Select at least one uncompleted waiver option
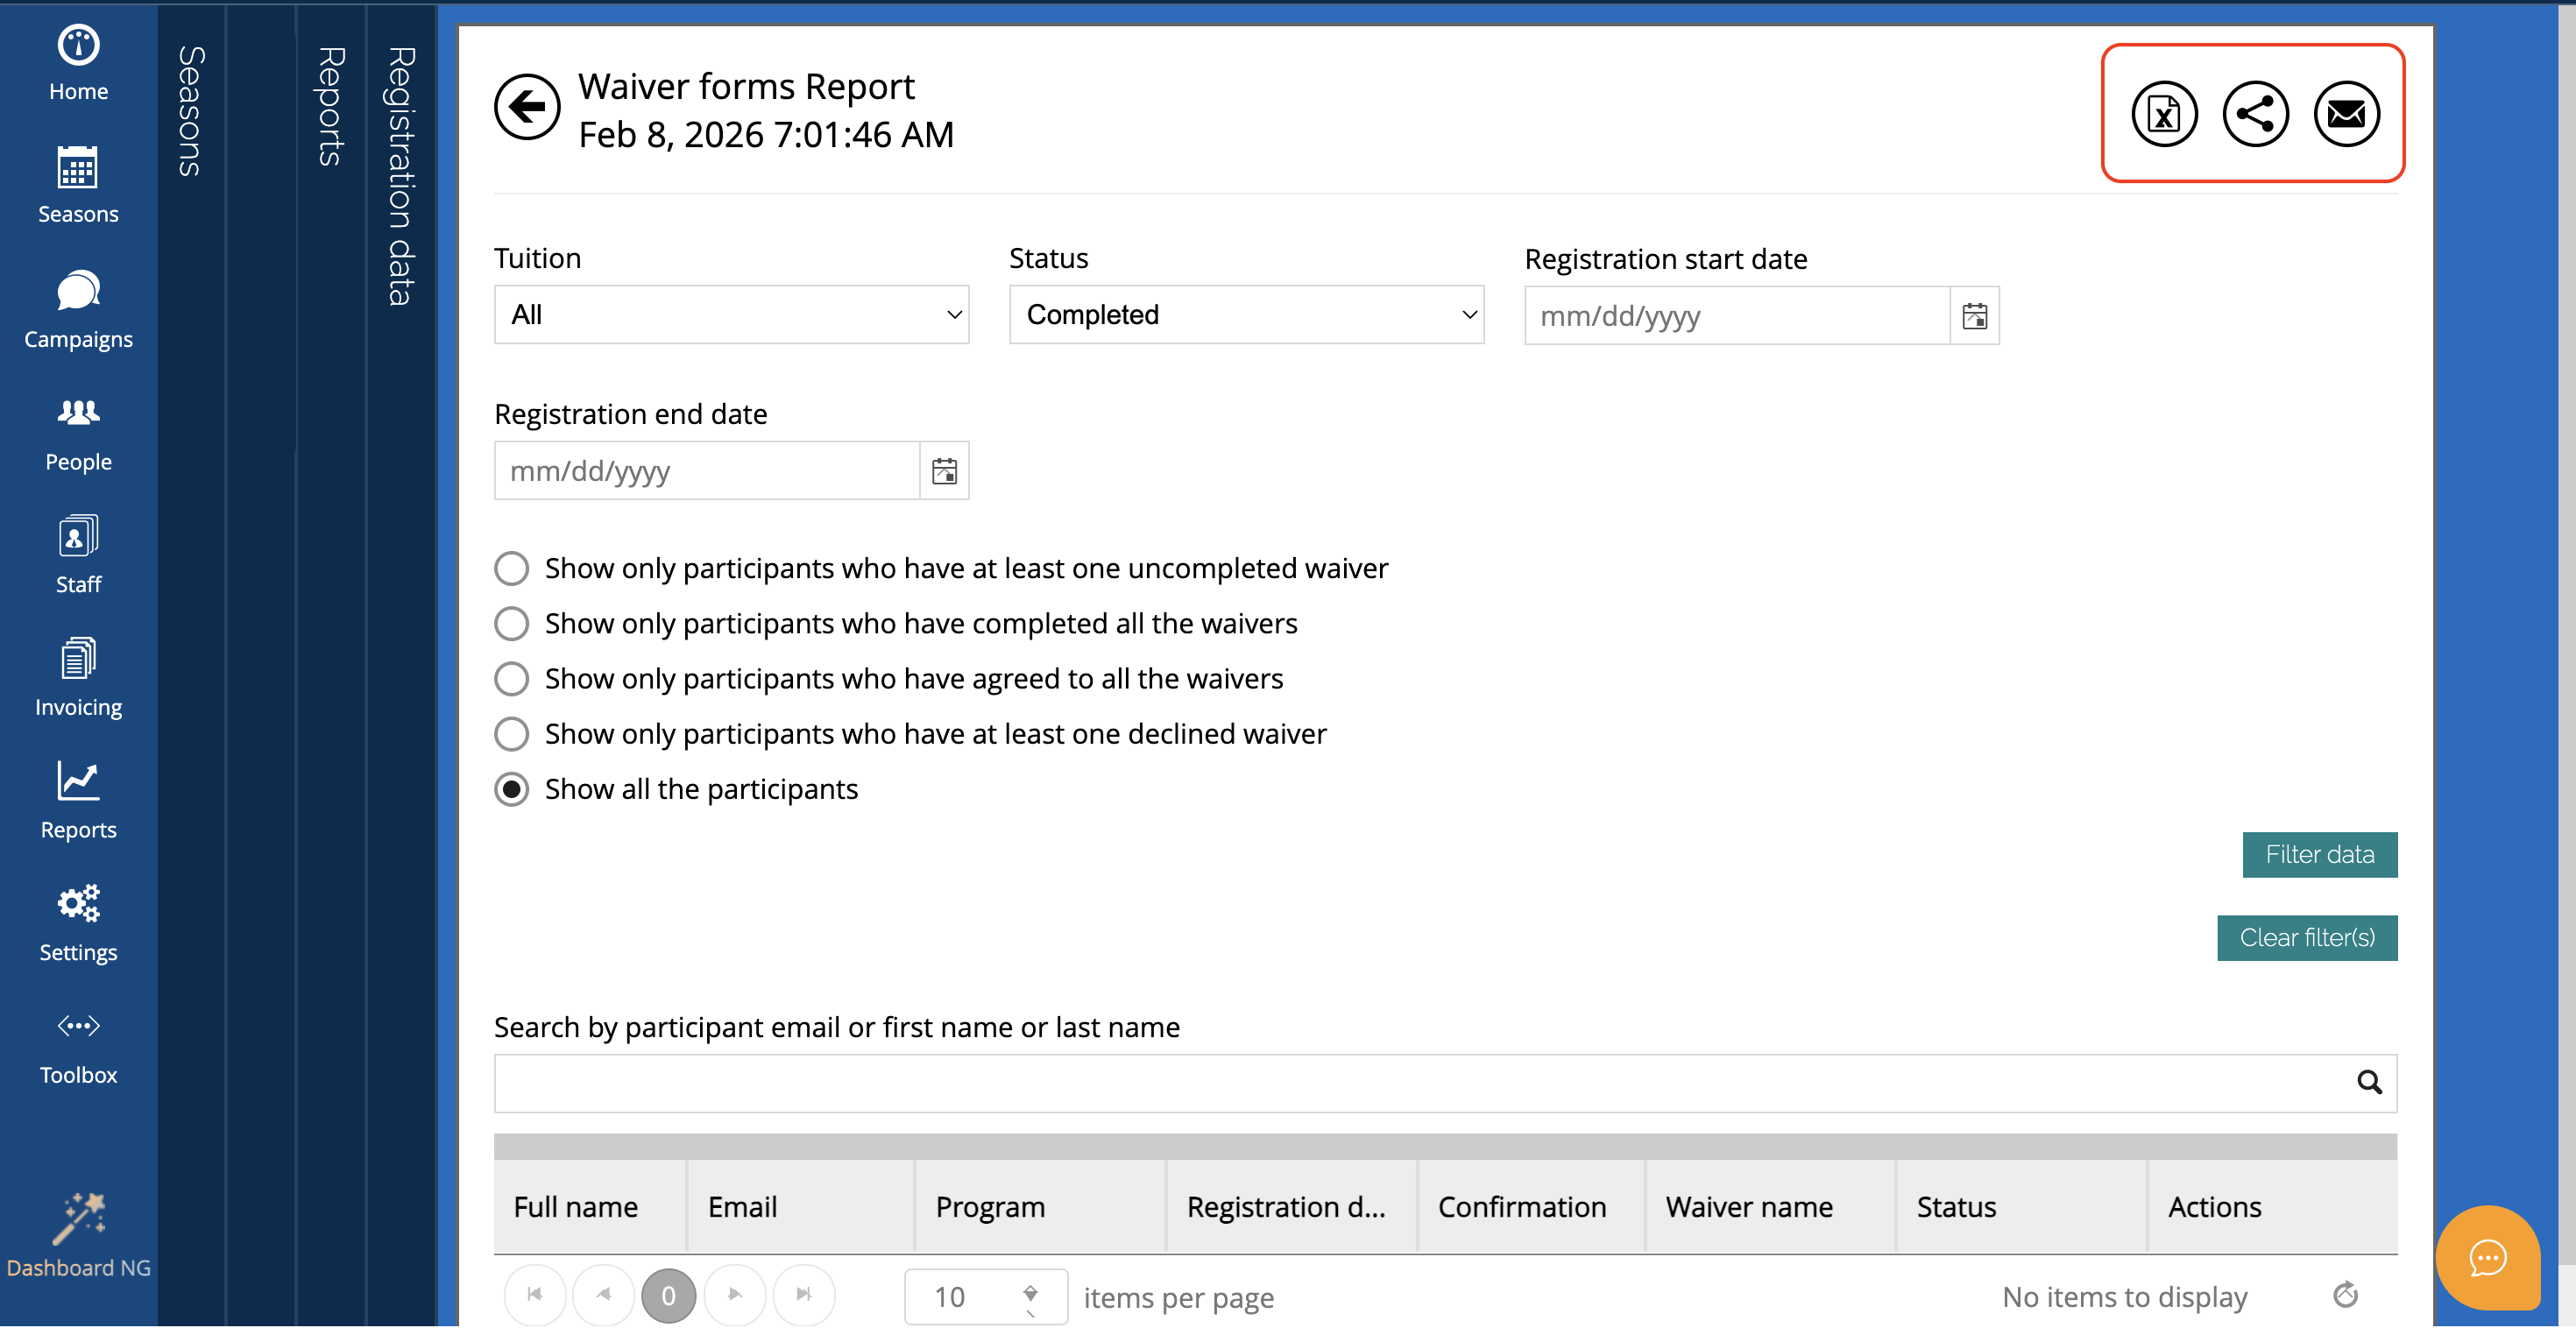This screenshot has width=2576, height=1328. (512, 568)
